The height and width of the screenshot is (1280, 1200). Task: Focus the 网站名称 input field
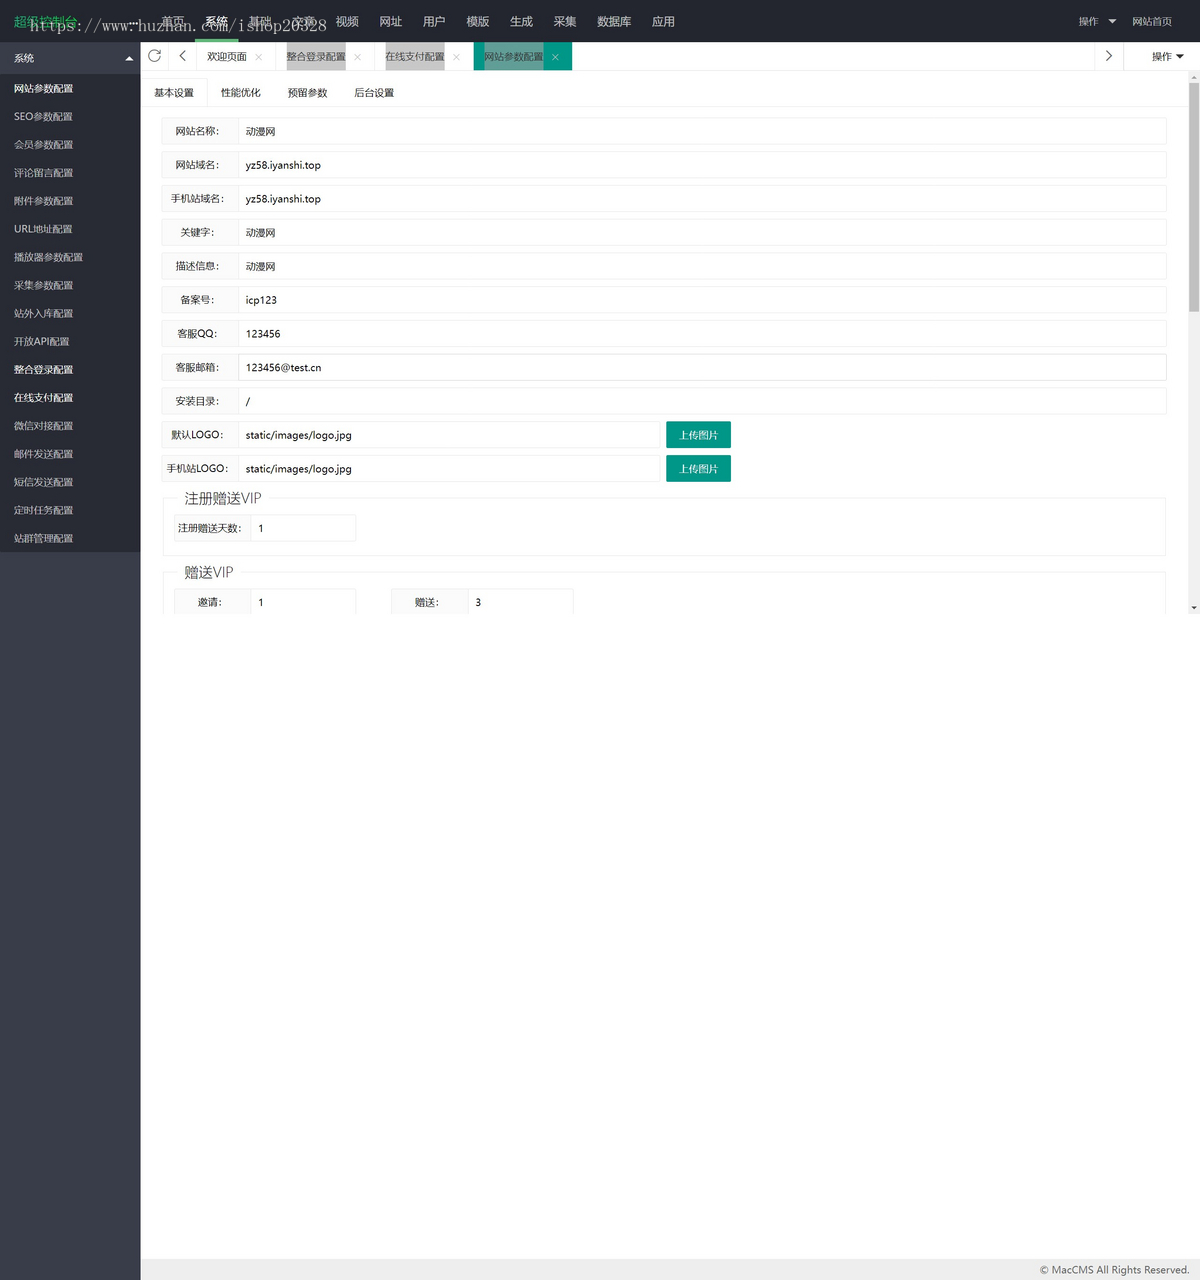(702, 131)
